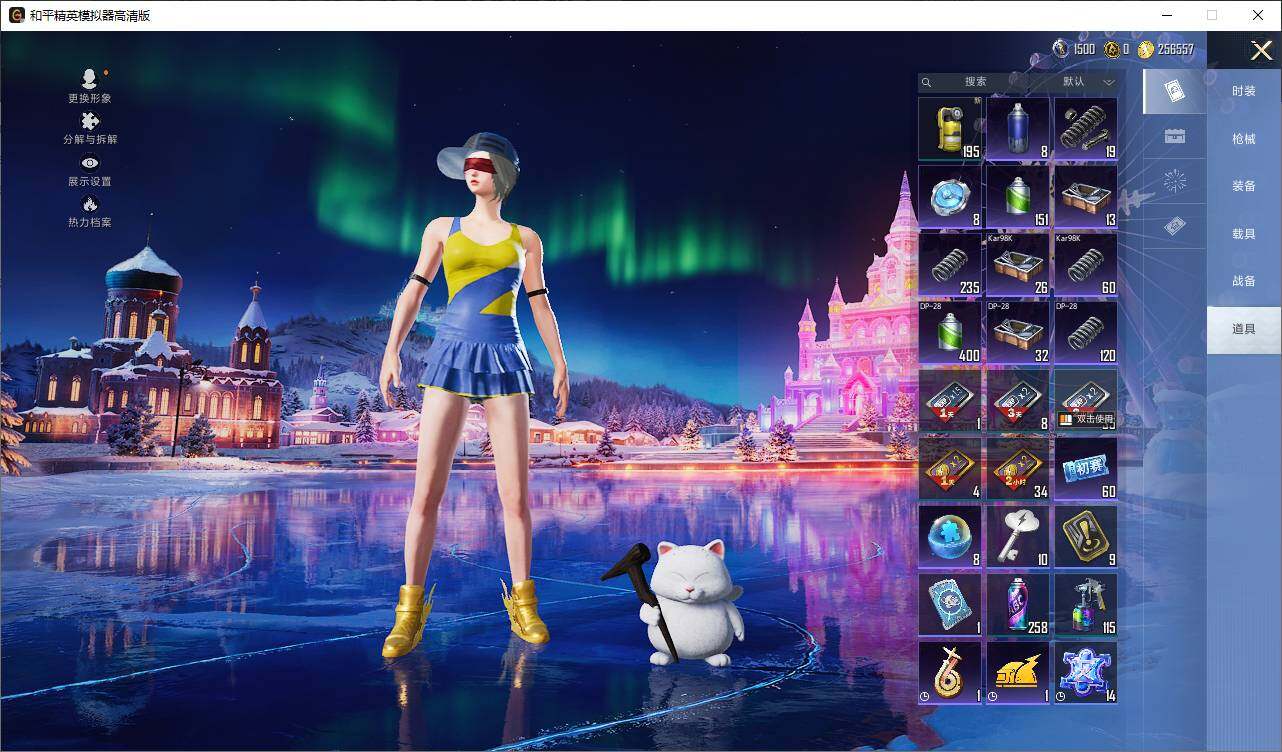Select the blue round disc item
Viewport: 1282px width, 752px height.
pyautogui.click(x=950, y=196)
